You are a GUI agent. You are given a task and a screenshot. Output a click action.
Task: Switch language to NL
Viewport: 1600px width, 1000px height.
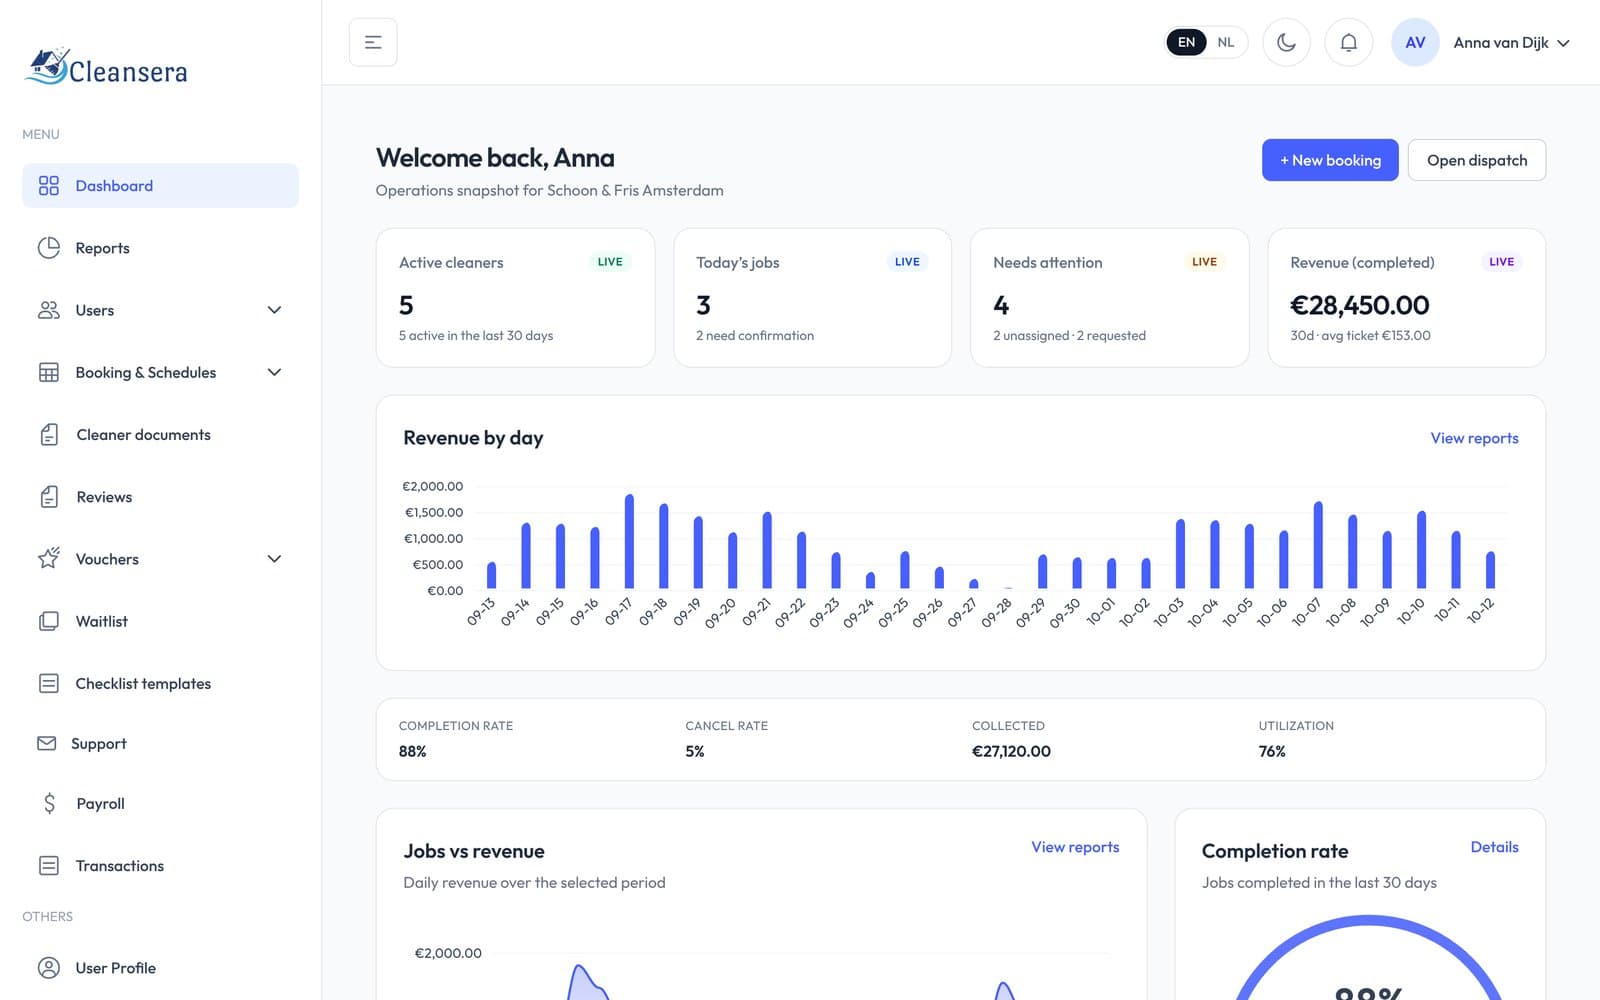coord(1226,42)
